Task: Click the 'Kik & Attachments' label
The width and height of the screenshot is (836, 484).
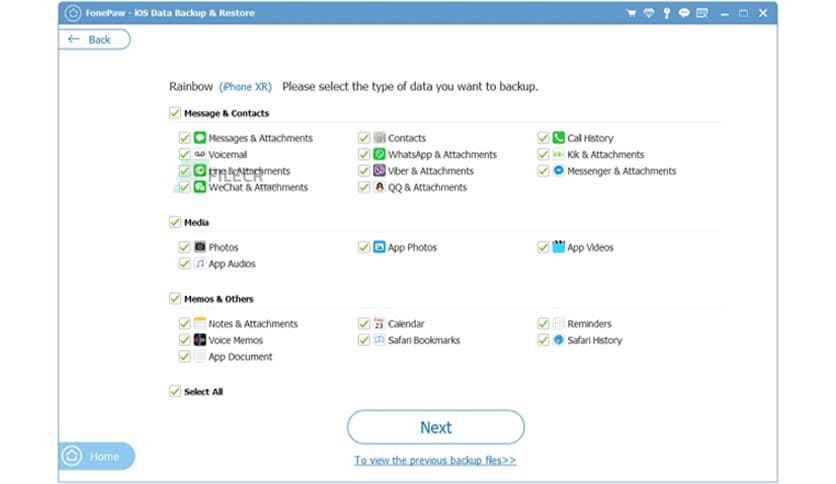Action: click(606, 155)
